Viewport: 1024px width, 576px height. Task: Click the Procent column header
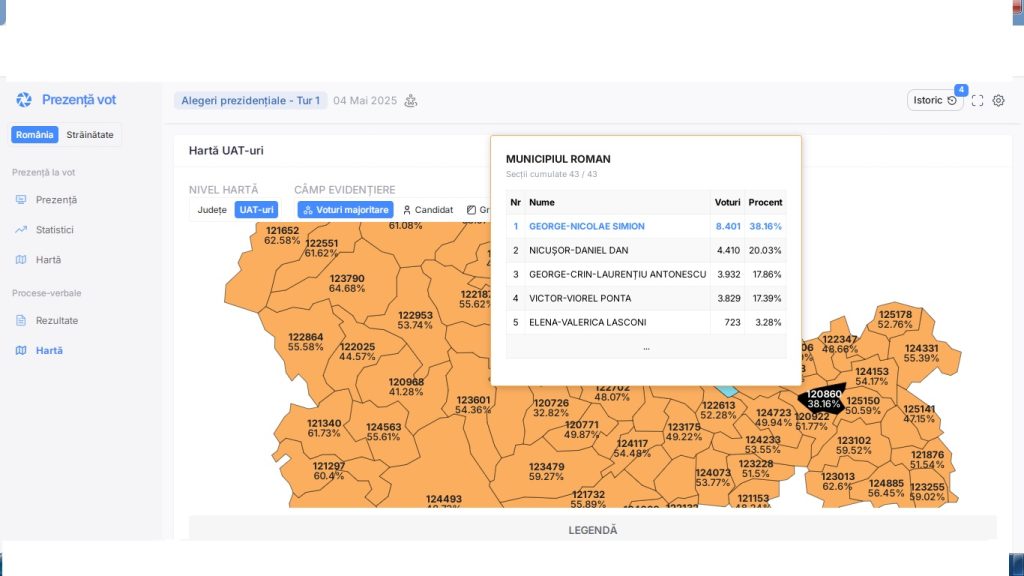coord(765,202)
